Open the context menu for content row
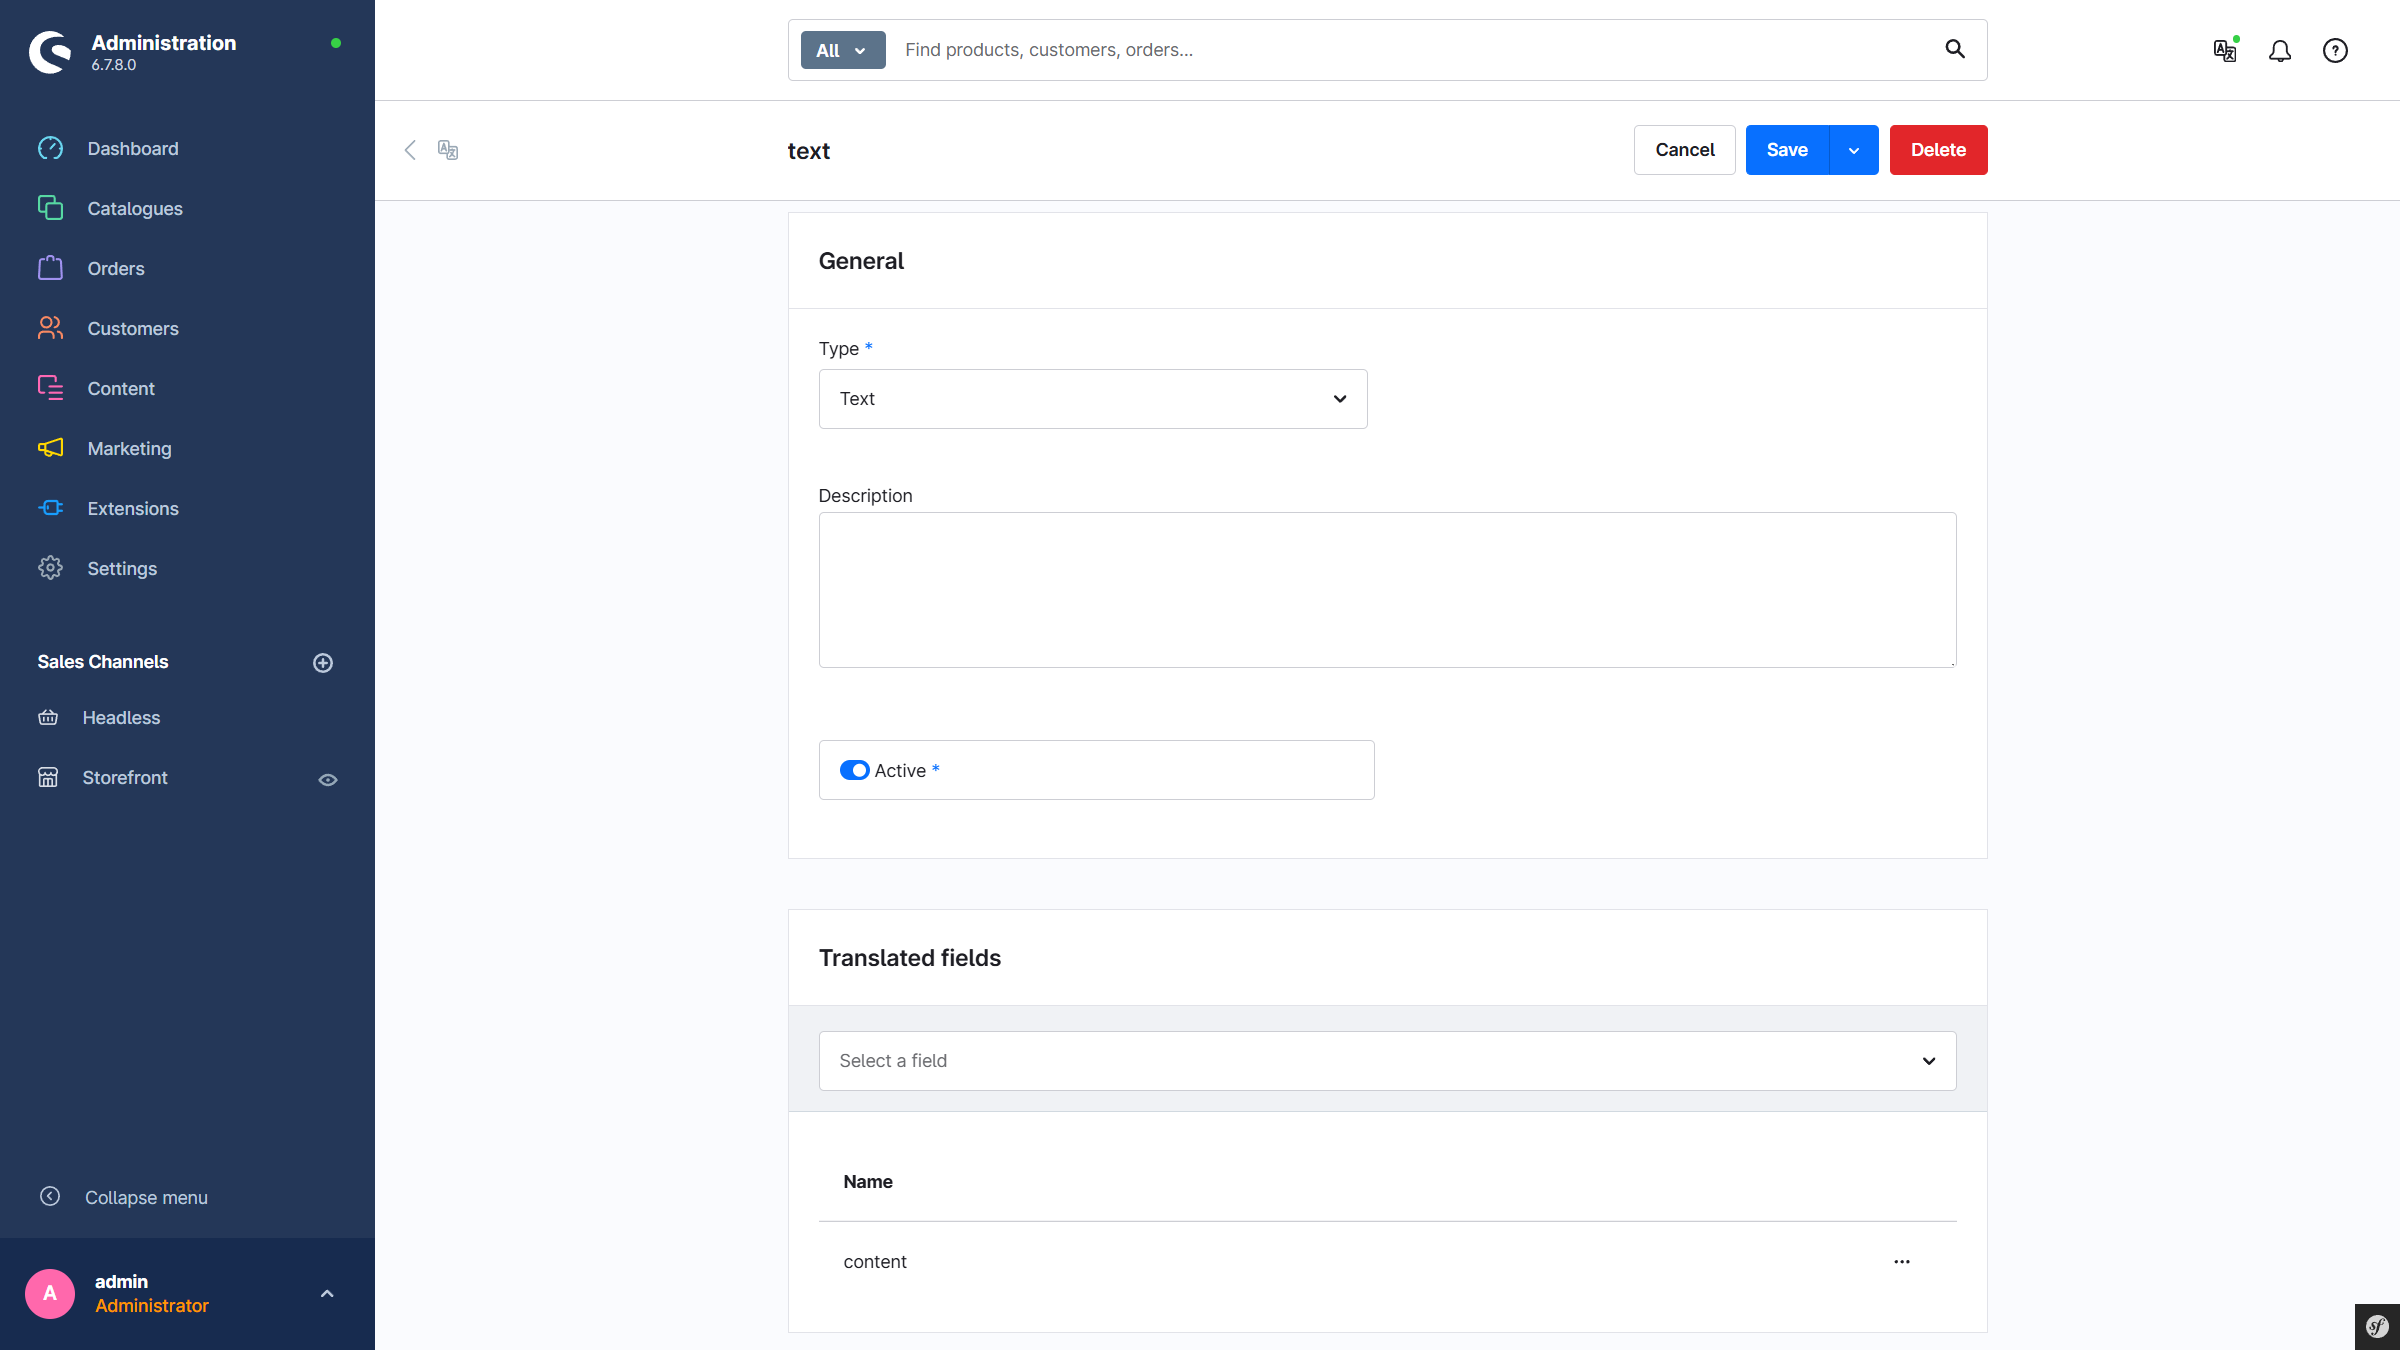This screenshot has height=1350, width=2400. pos(1902,1261)
